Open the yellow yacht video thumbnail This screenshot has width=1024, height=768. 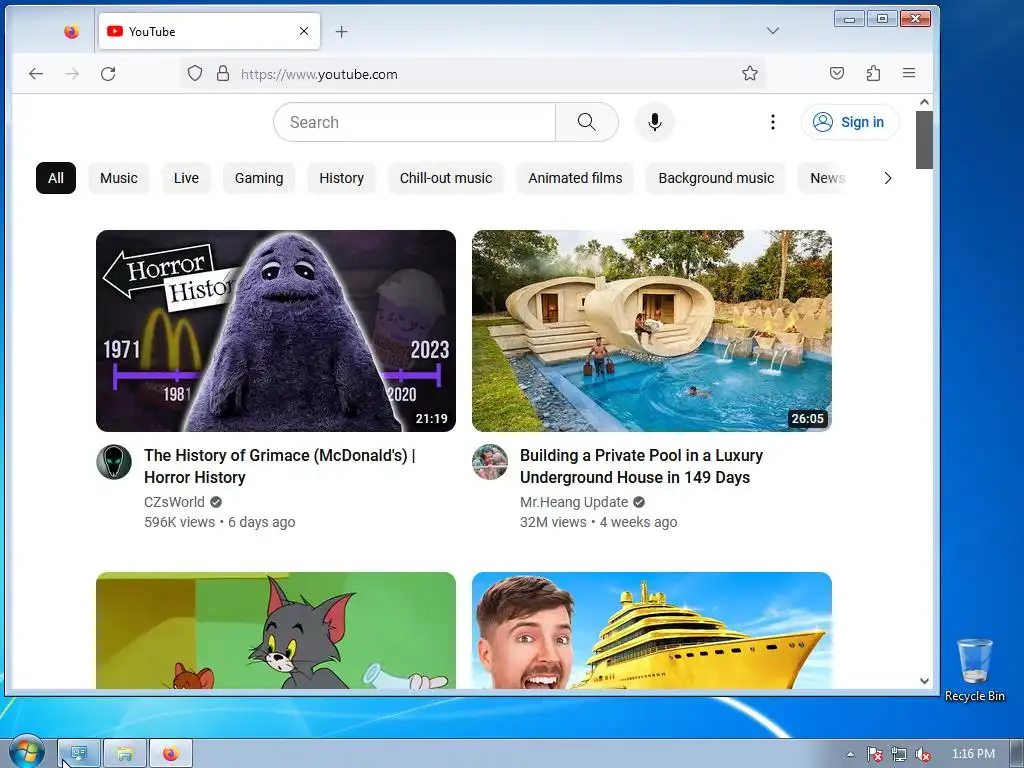pos(652,630)
